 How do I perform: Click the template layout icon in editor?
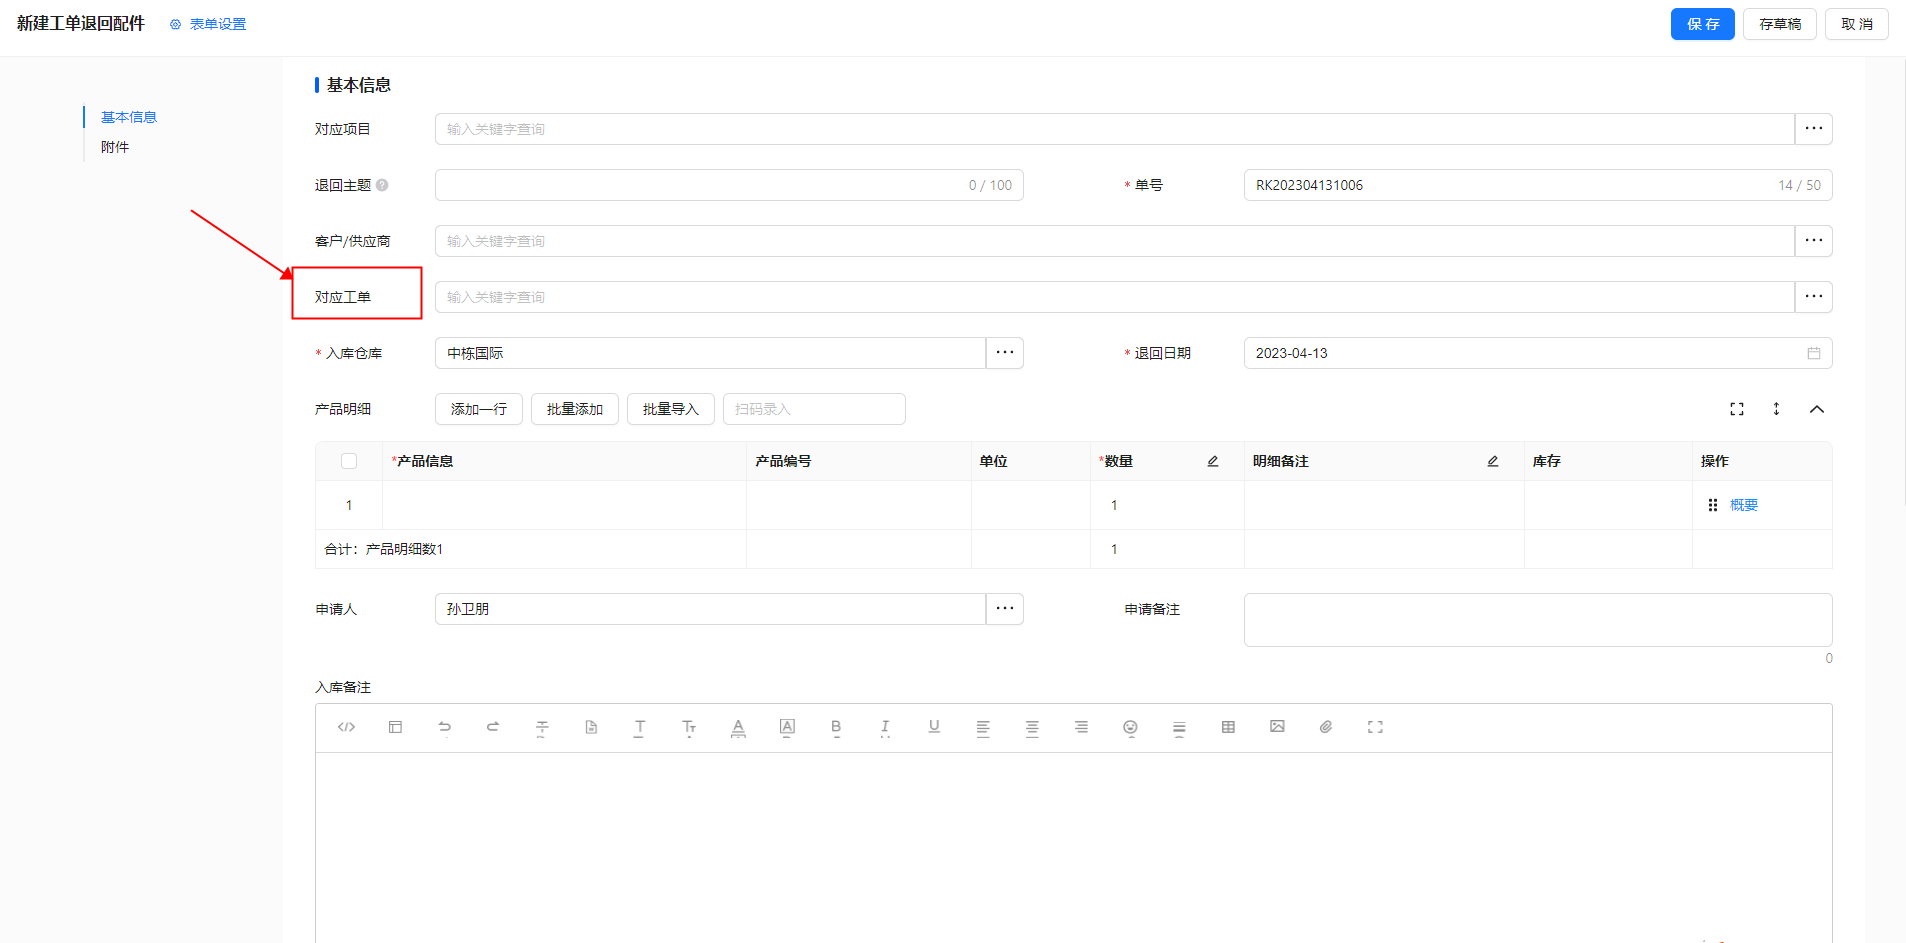click(395, 727)
